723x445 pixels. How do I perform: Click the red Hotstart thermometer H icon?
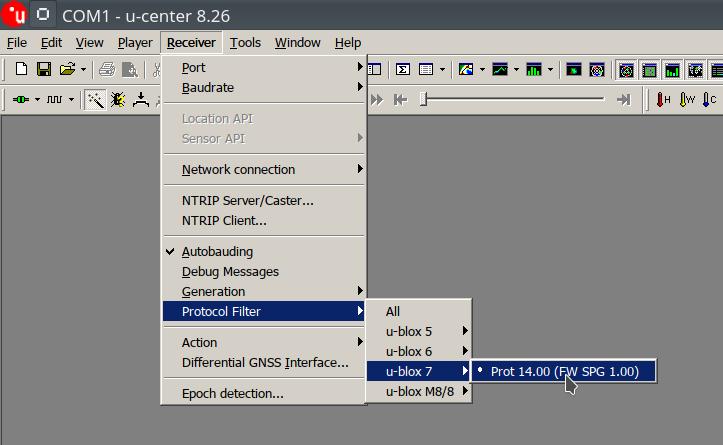pos(663,100)
